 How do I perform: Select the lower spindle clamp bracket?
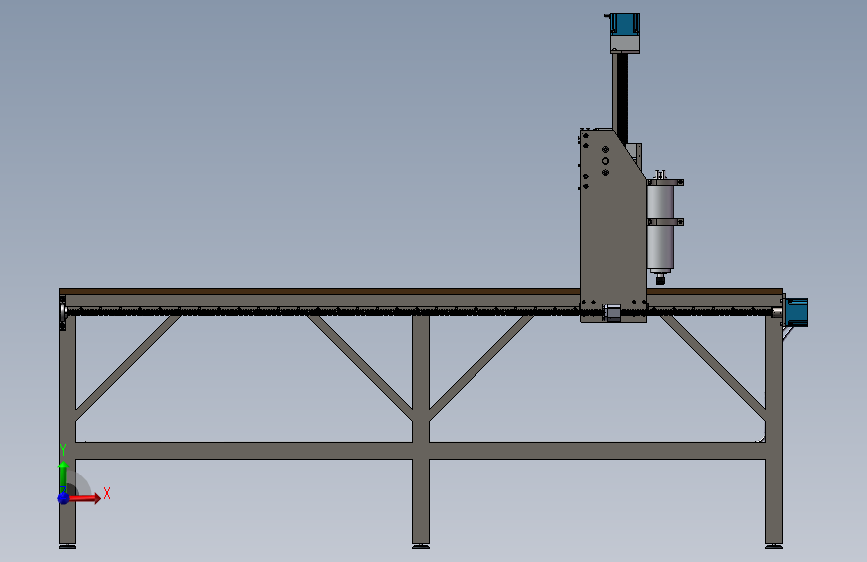[x=665, y=222]
